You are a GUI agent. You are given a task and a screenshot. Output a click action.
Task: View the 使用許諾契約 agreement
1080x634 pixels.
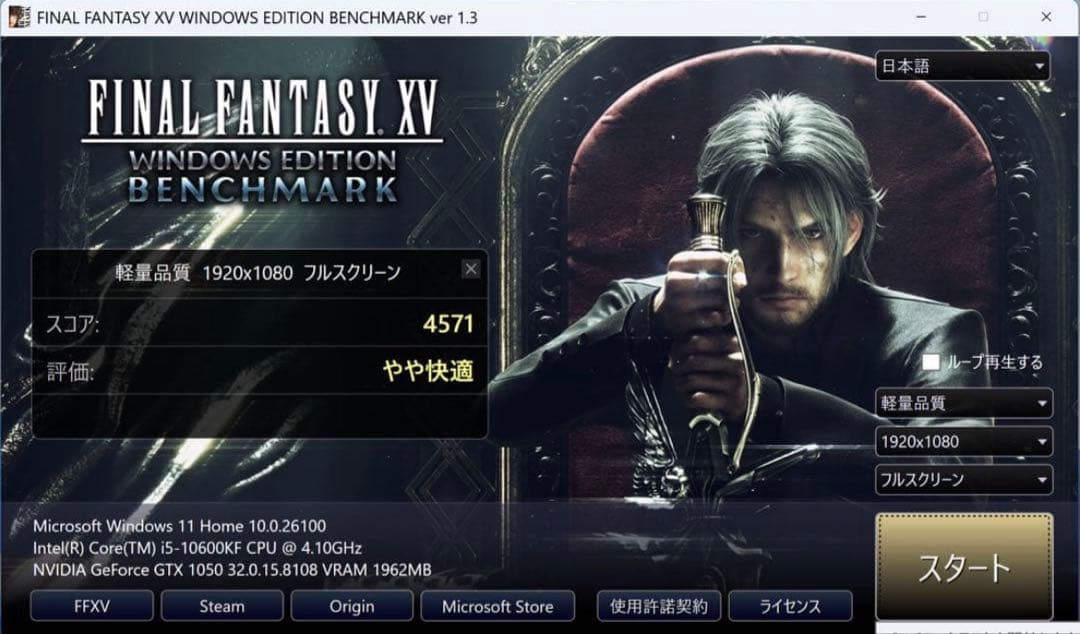(x=658, y=606)
